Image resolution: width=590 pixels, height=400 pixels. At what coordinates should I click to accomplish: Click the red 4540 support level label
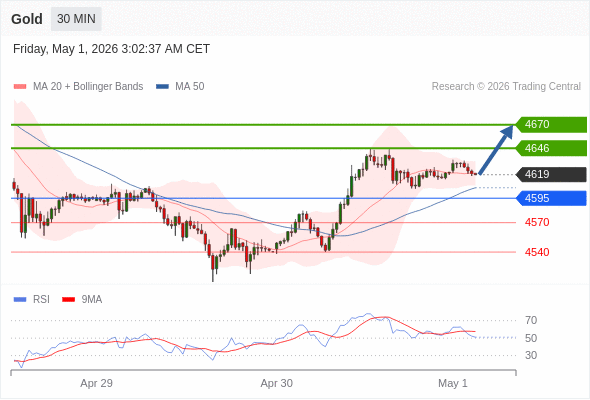[x=537, y=252]
